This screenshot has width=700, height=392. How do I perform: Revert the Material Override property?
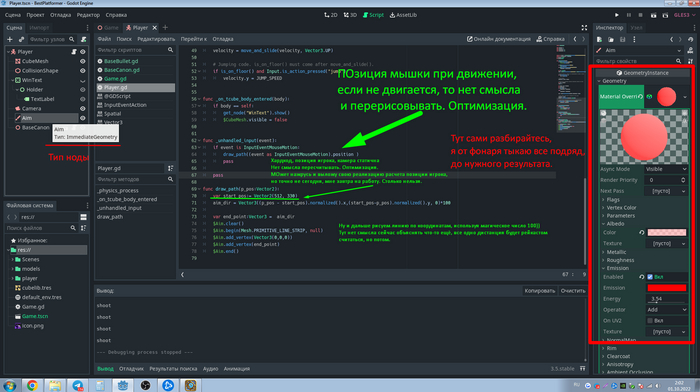[640, 96]
